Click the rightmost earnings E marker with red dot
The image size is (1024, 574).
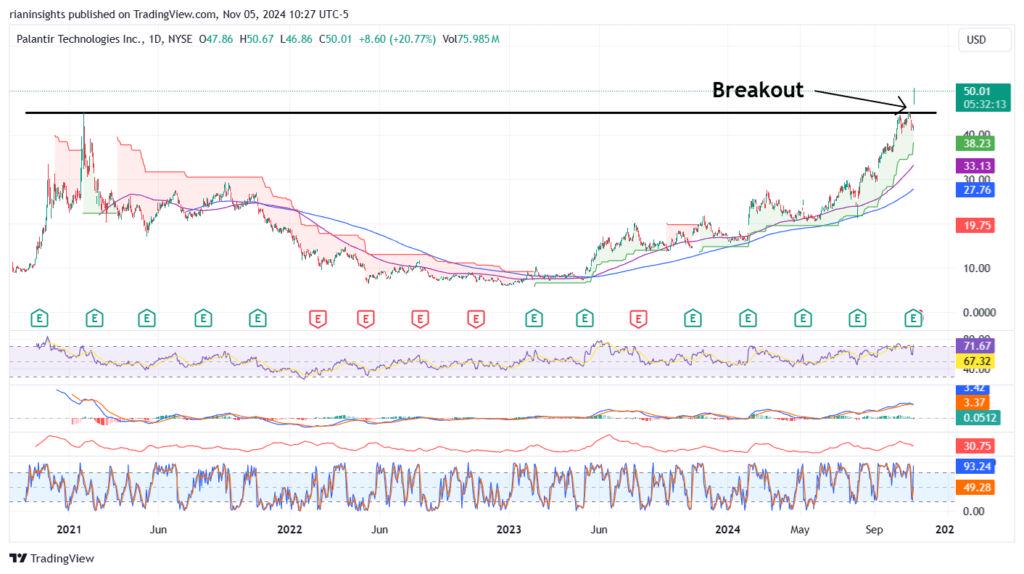click(x=913, y=319)
